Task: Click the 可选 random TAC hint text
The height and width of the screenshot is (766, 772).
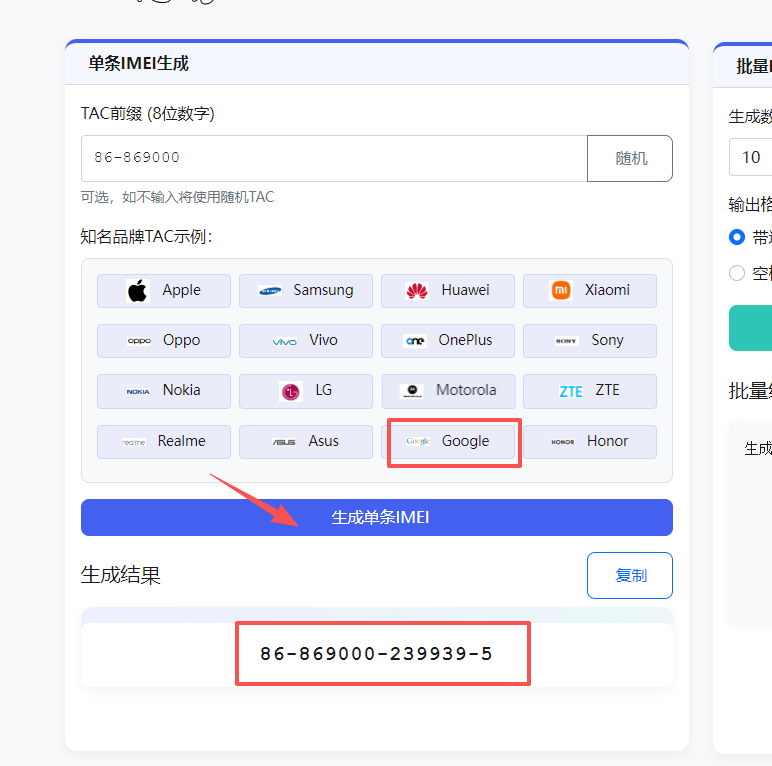Action: 177,197
